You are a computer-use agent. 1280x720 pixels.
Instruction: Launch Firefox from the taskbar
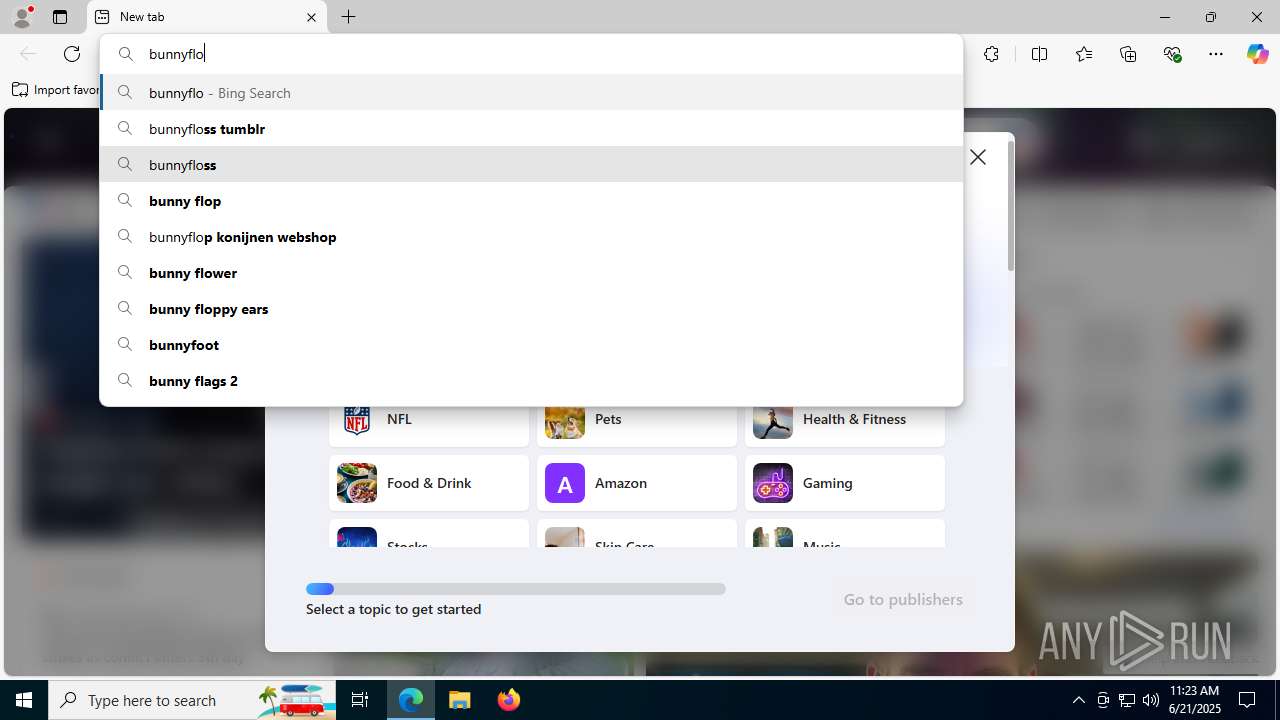509,700
